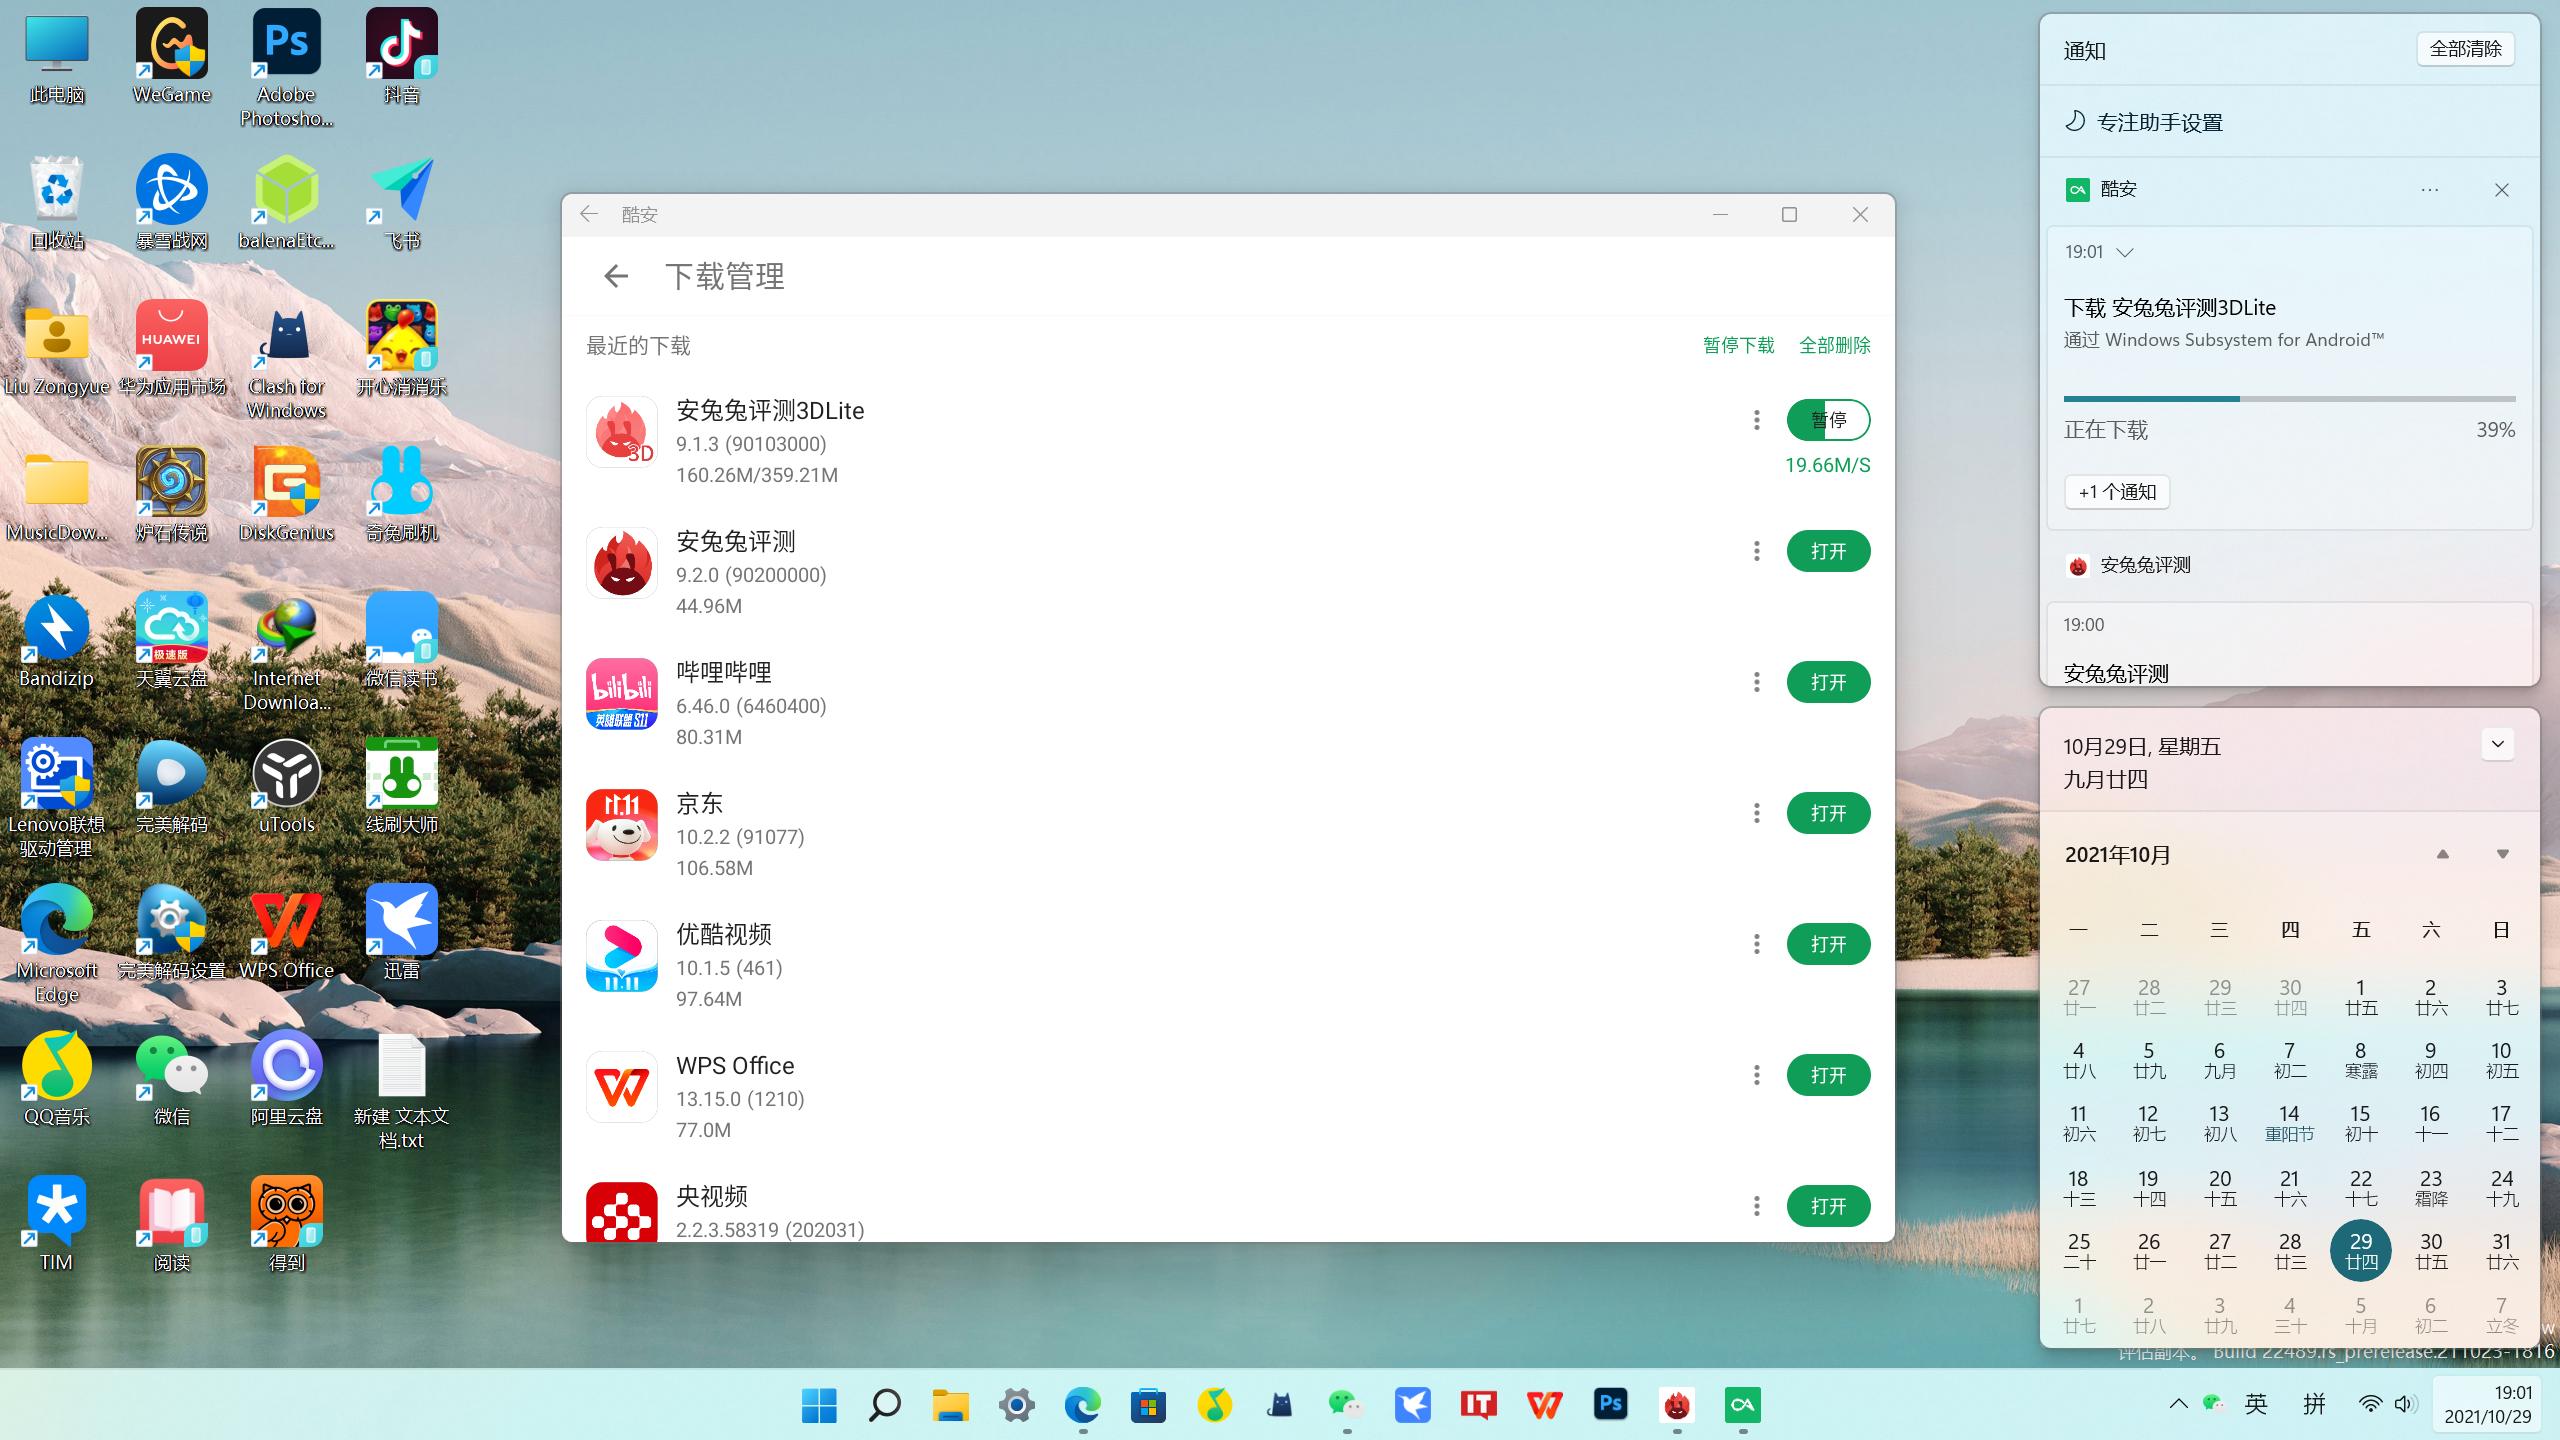Viewport: 2560px width, 1440px height.
Task: Click the 暂停下载 link above the download list
Action: 1738,344
